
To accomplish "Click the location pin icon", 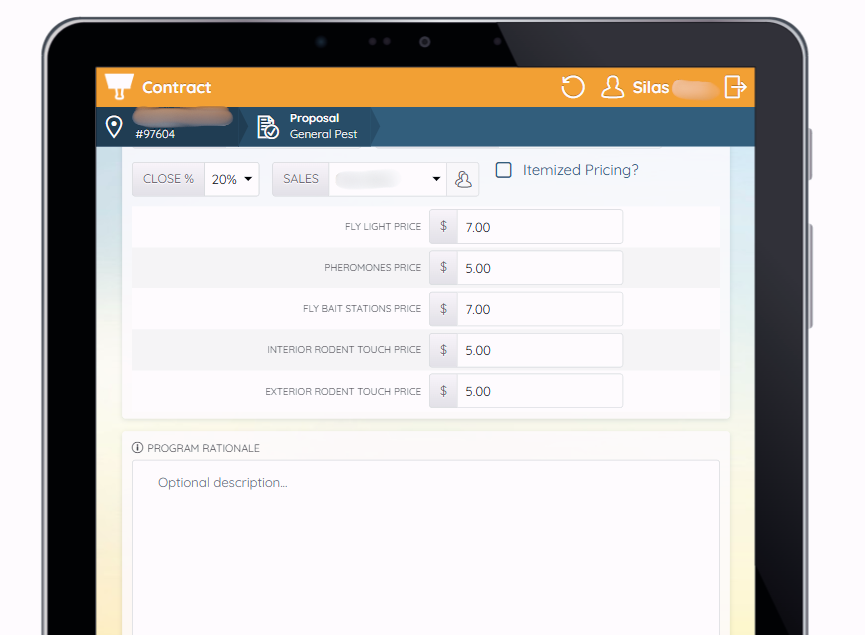I will (x=114, y=127).
